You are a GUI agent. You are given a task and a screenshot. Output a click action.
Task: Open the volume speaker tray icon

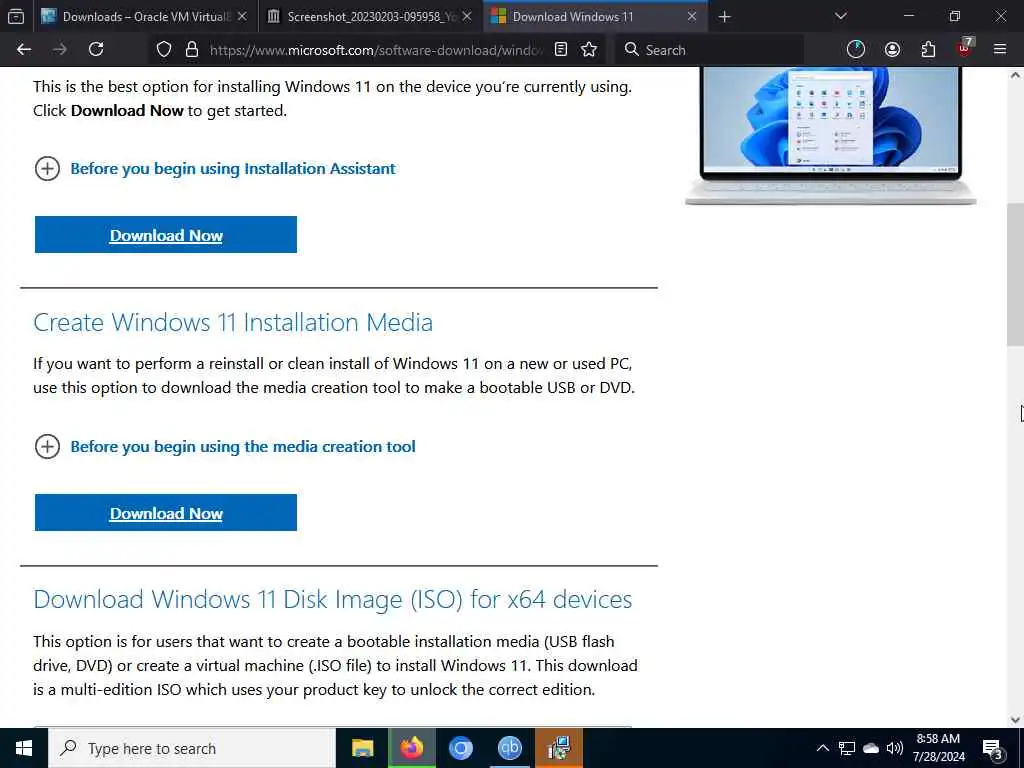point(895,748)
